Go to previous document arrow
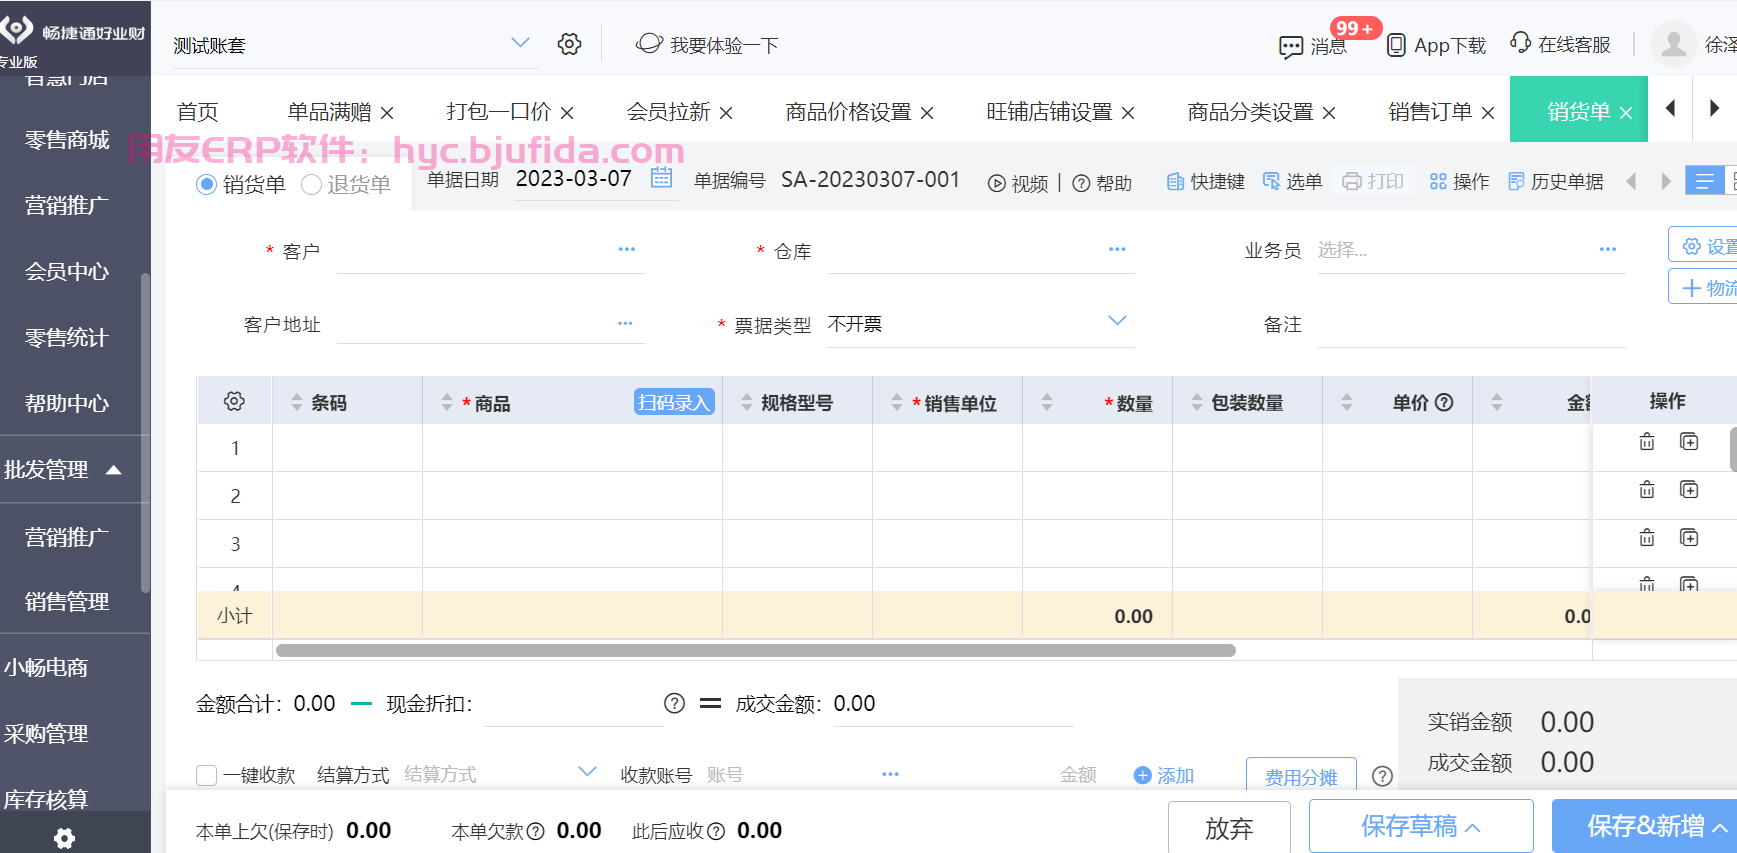 pyautogui.click(x=1631, y=181)
